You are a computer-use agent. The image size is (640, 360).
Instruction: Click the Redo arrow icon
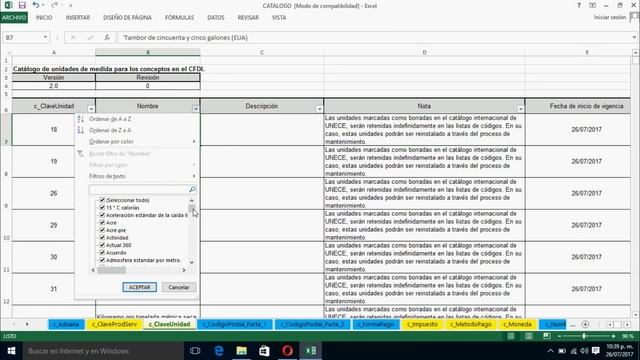click(54, 5)
